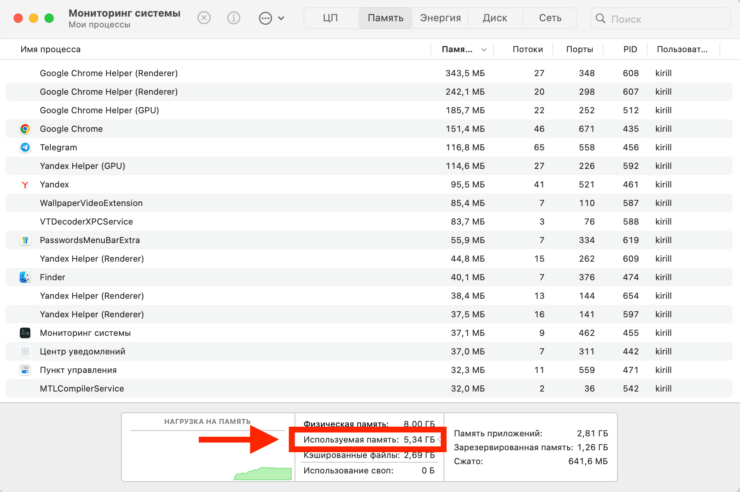
Task: Click the Finder icon in process list
Action: 25,277
